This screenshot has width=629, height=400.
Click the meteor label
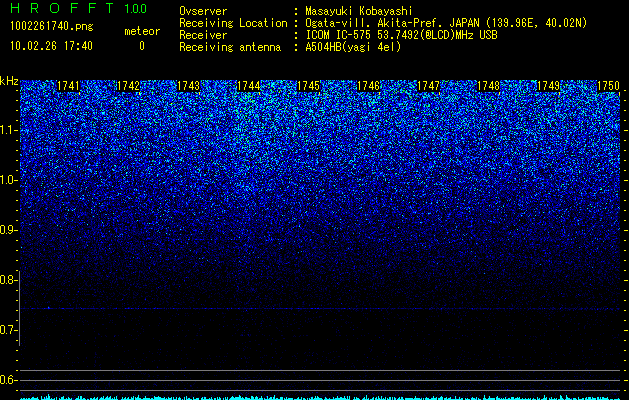point(142,31)
